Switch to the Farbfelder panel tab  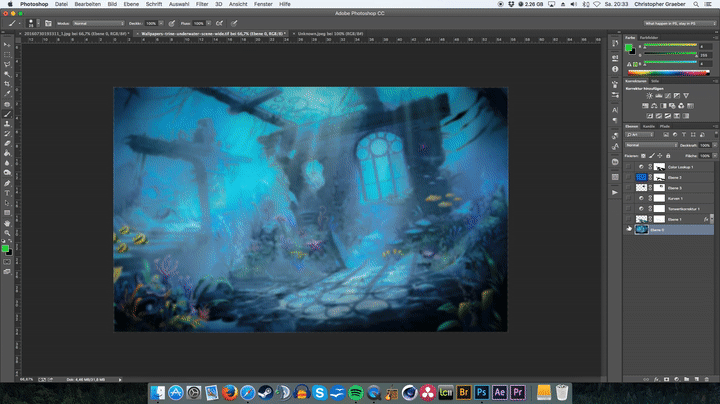(x=648, y=38)
